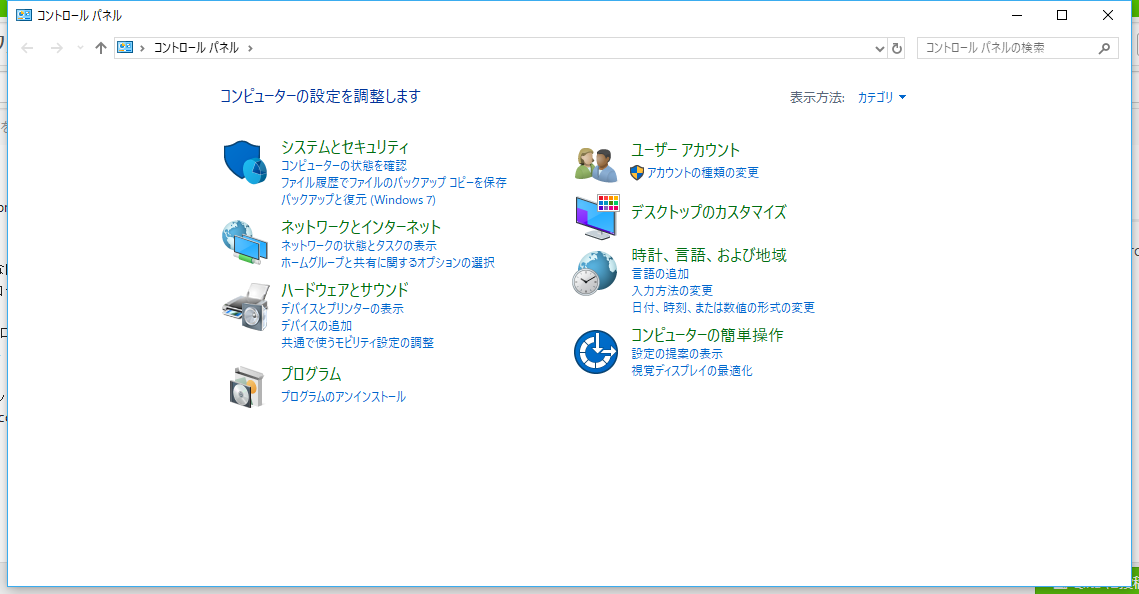Click the window title bar Control Panel icon

[24, 15]
